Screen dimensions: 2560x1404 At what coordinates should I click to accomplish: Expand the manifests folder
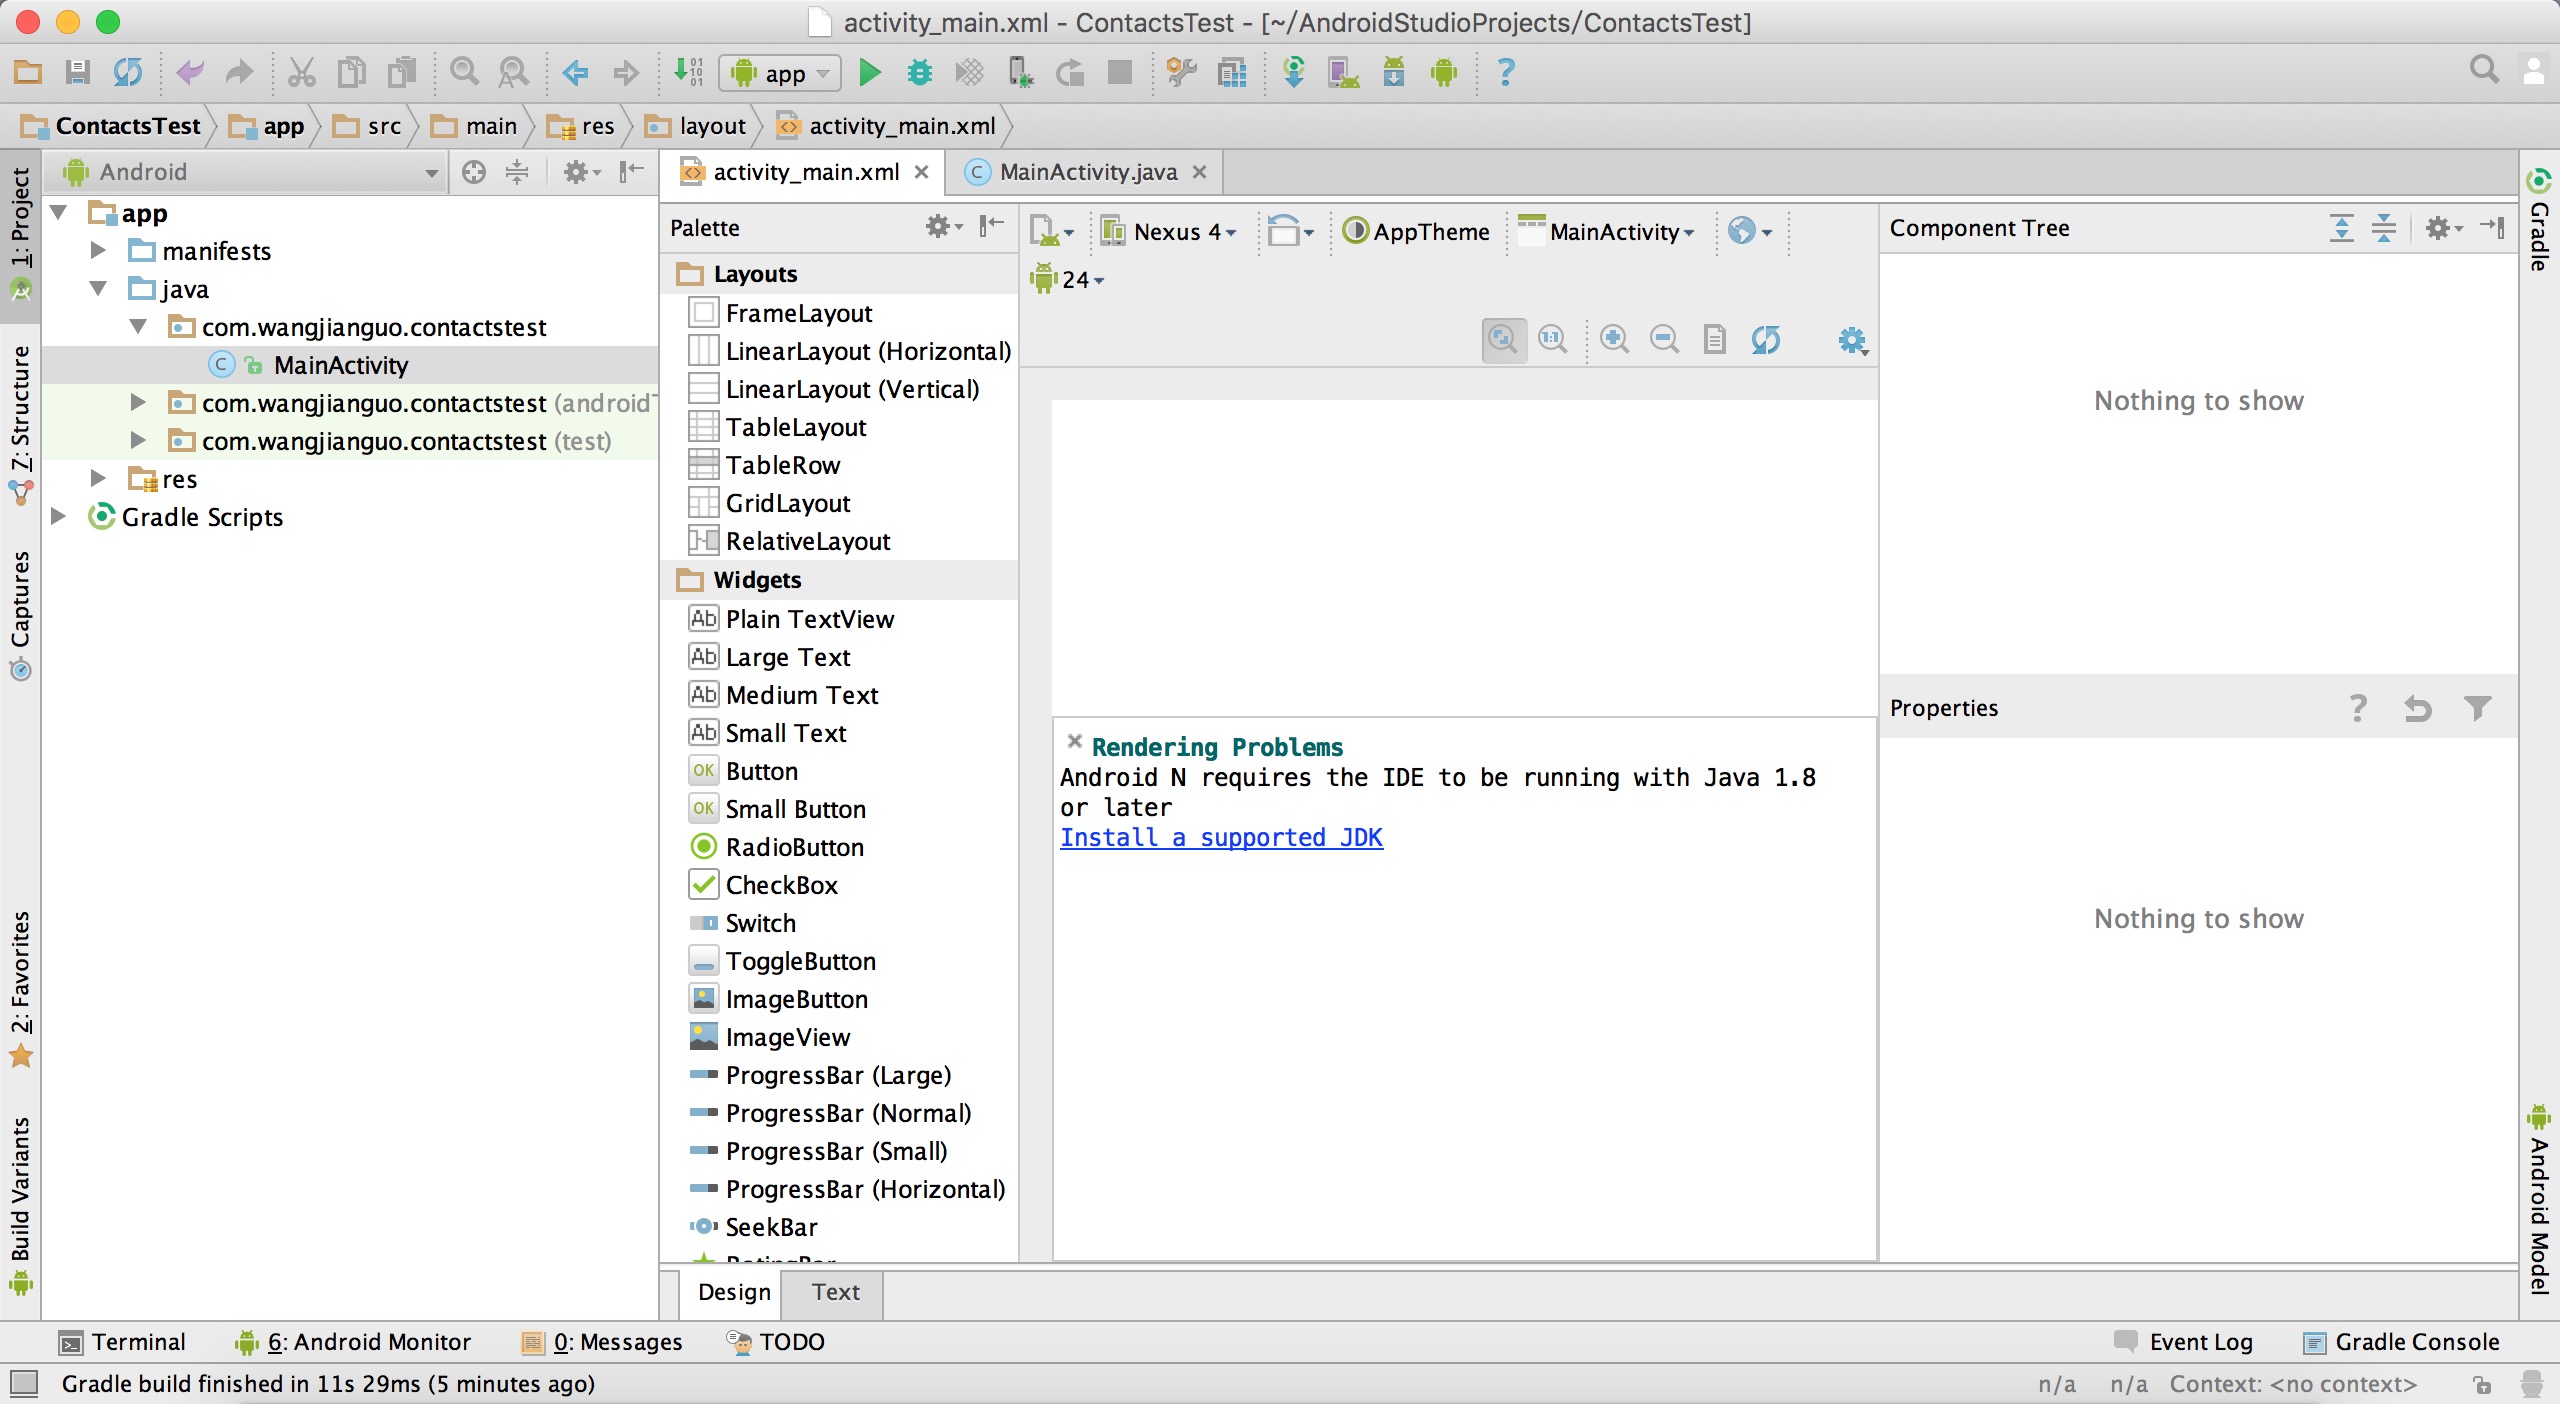(98, 250)
